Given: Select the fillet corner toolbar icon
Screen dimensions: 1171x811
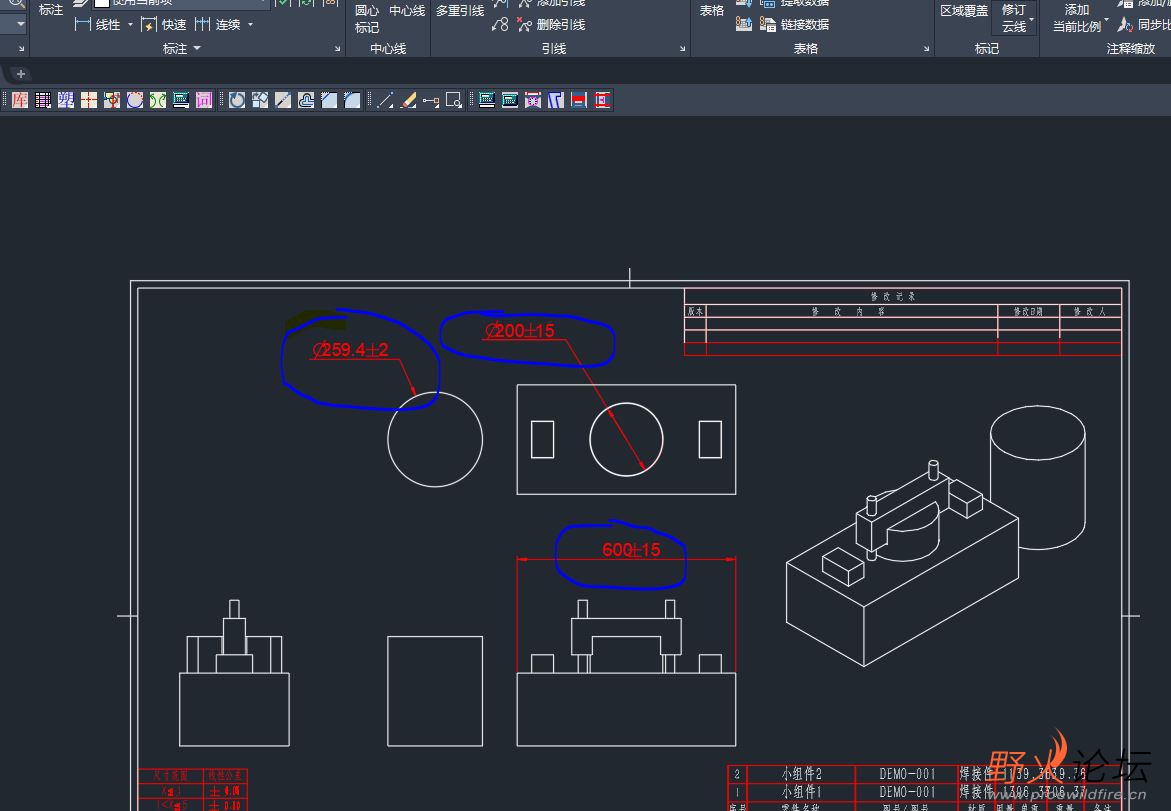Looking at the screenshot, I should click(352, 100).
